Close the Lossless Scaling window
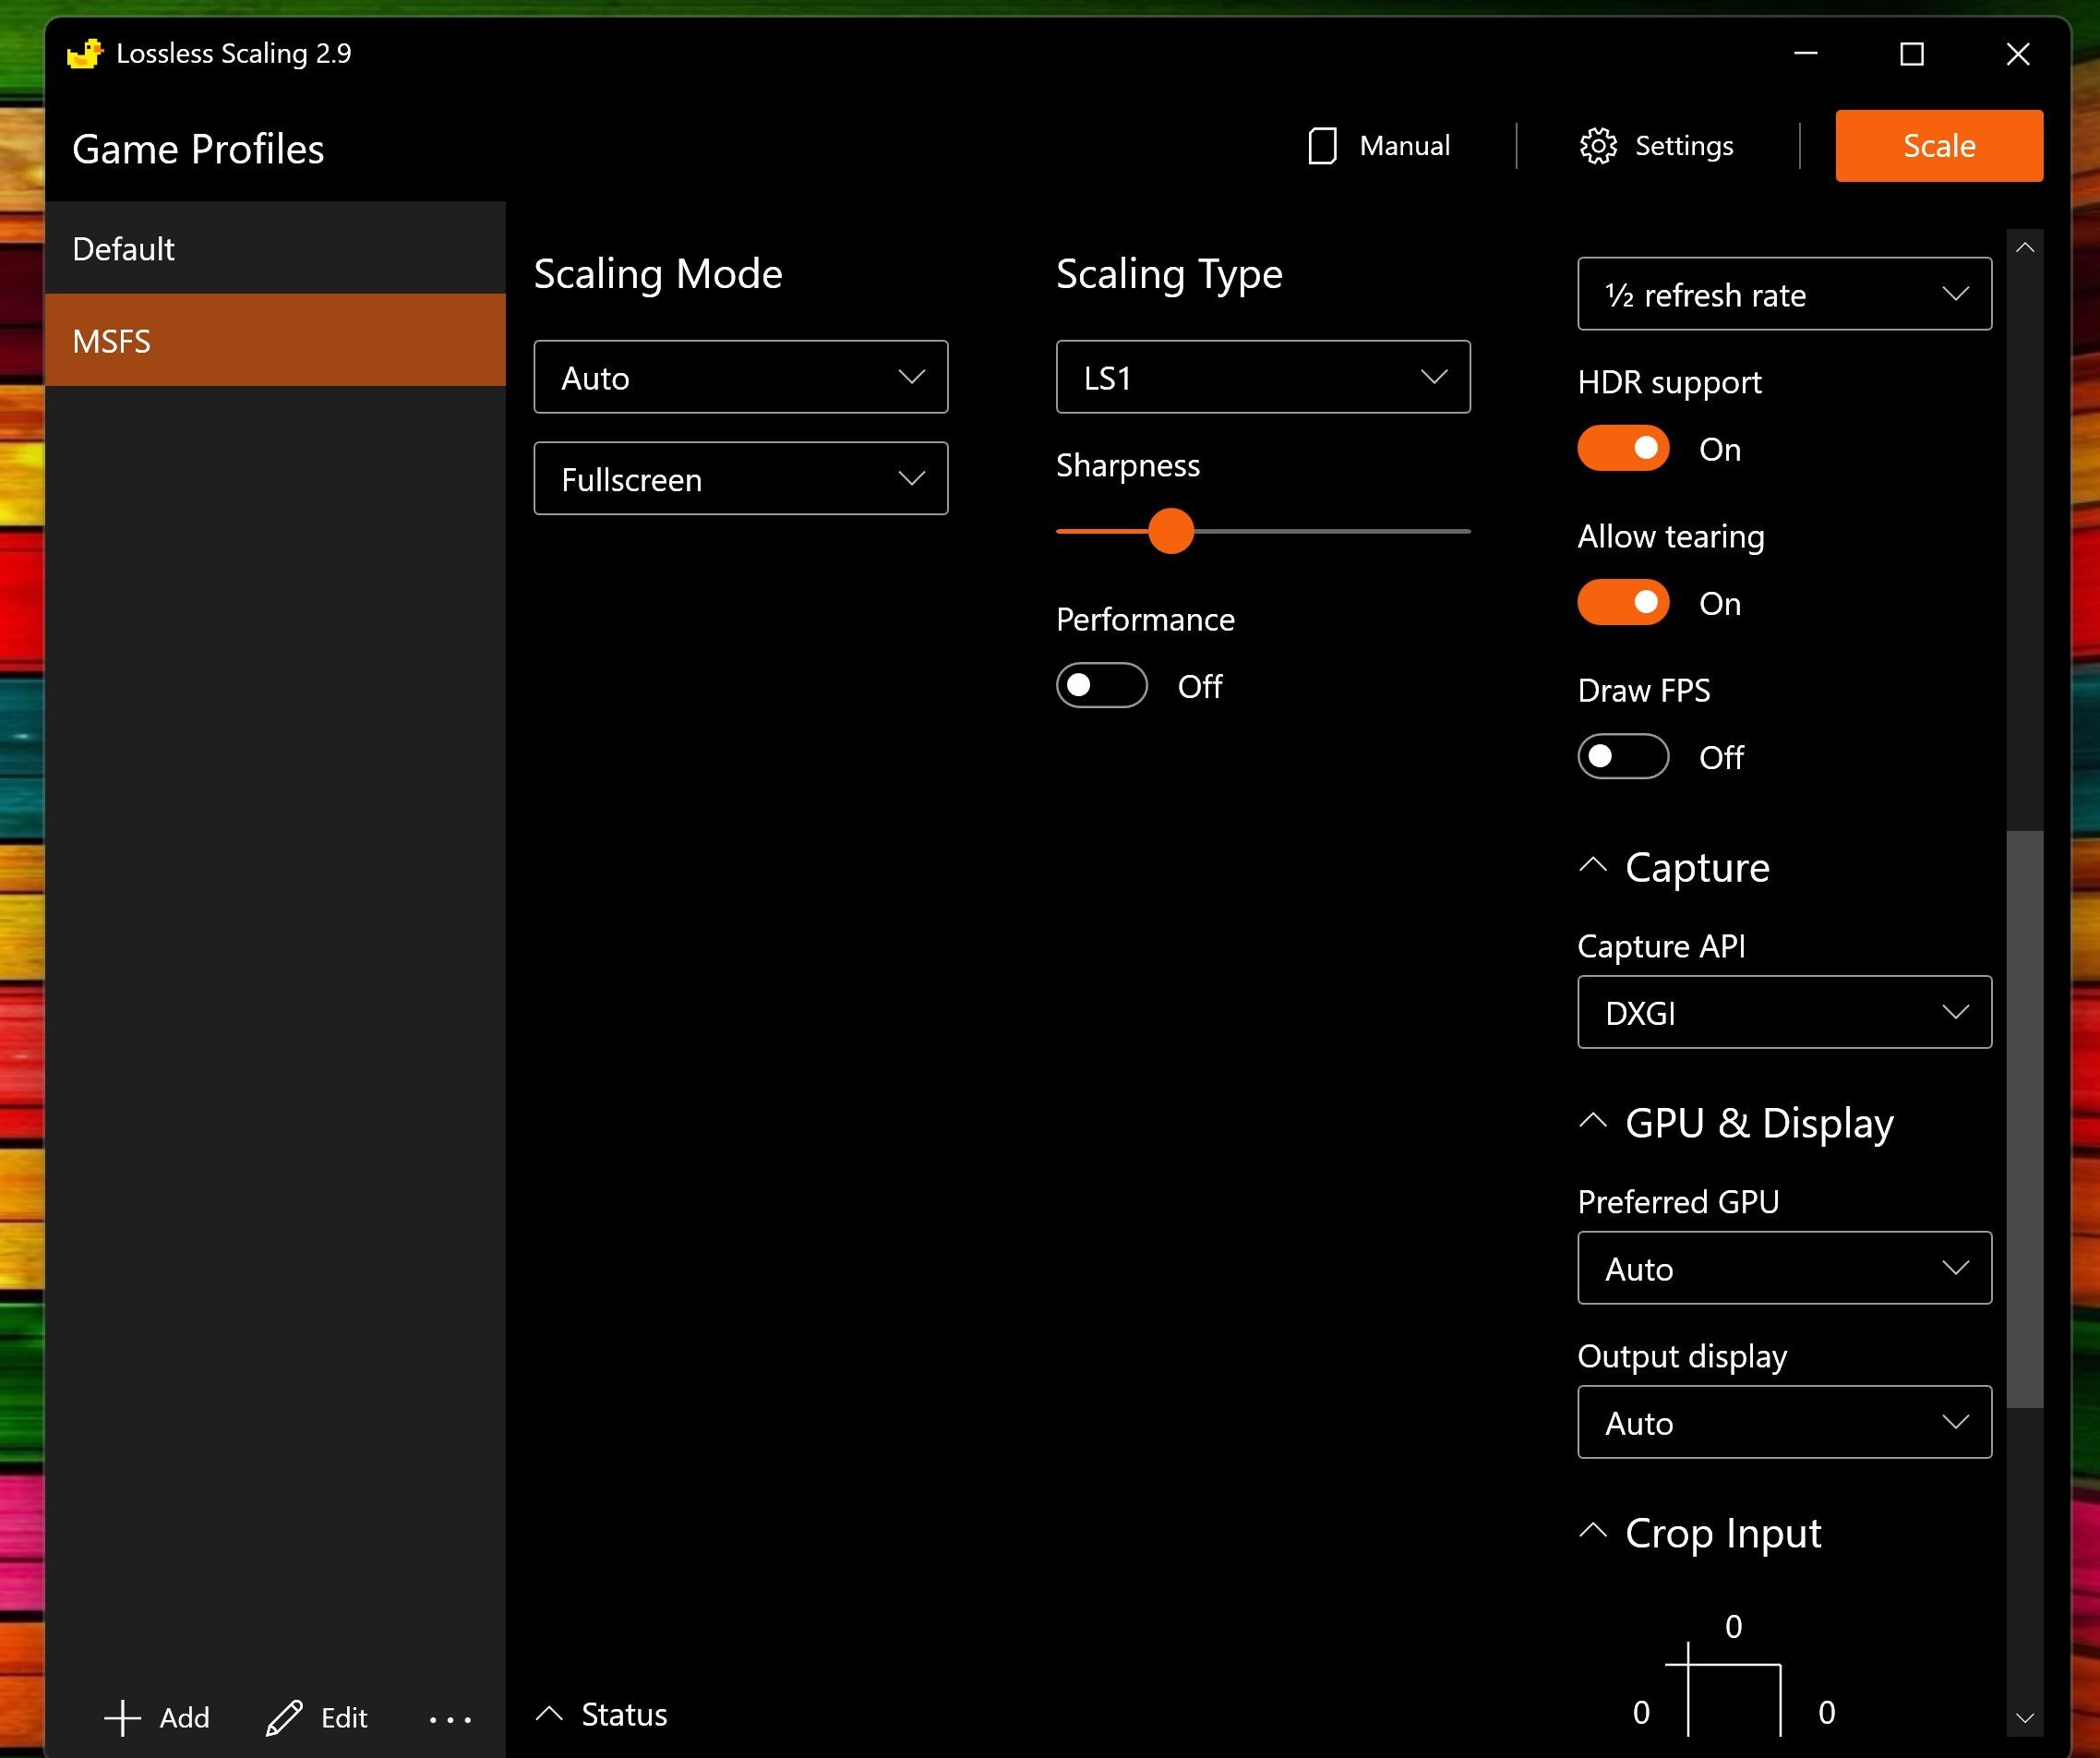The image size is (2100, 1758). pos(2018,53)
